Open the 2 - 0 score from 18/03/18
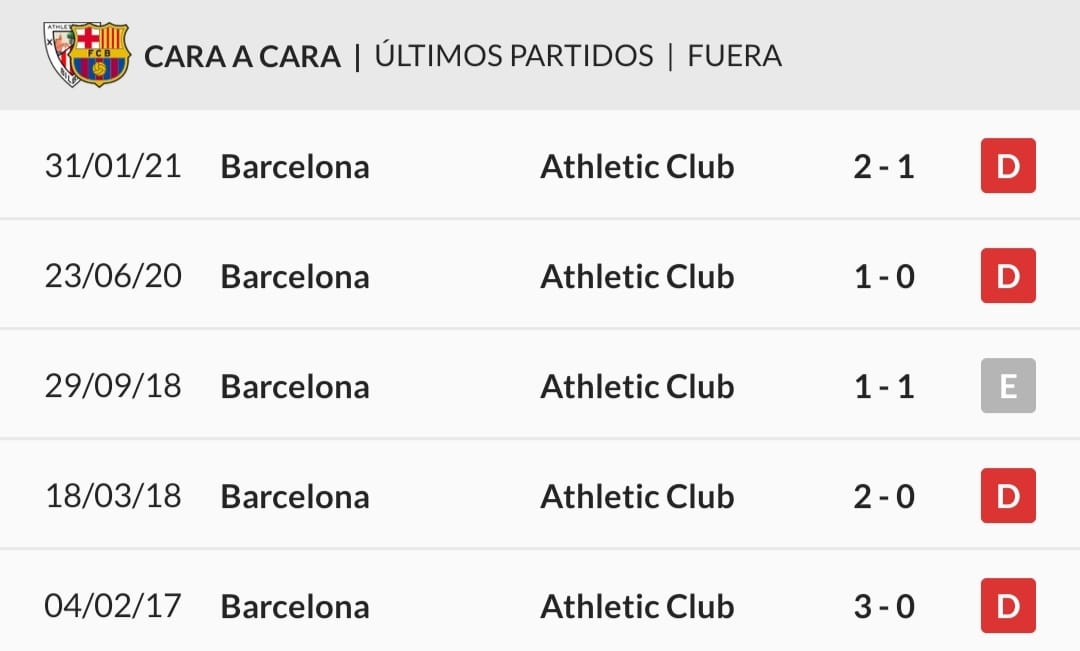The height and width of the screenshot is (651, 1080). [x=884, y=496]
